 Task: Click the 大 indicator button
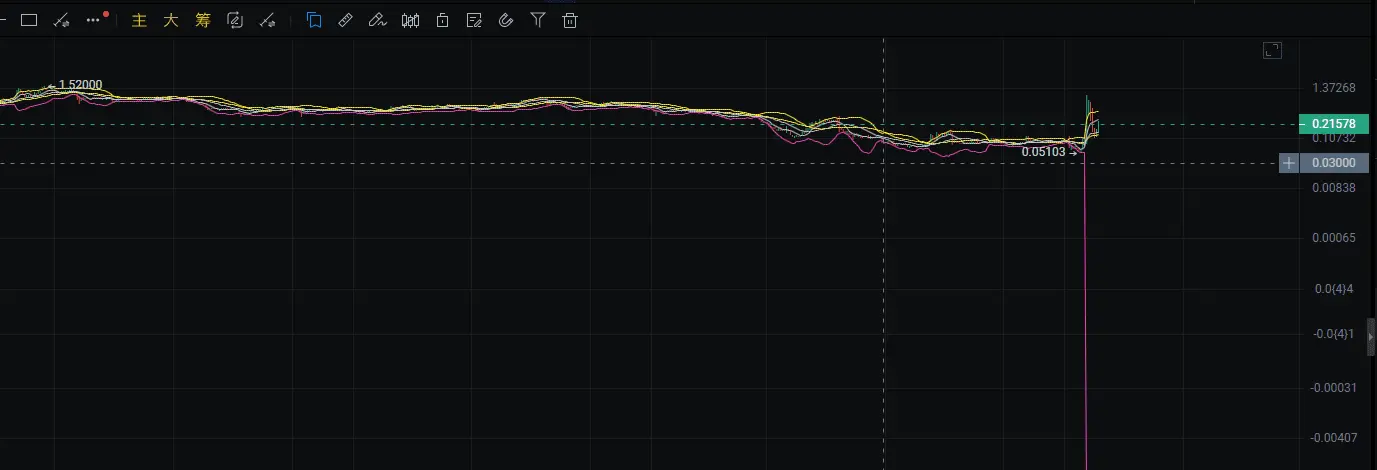171,20
